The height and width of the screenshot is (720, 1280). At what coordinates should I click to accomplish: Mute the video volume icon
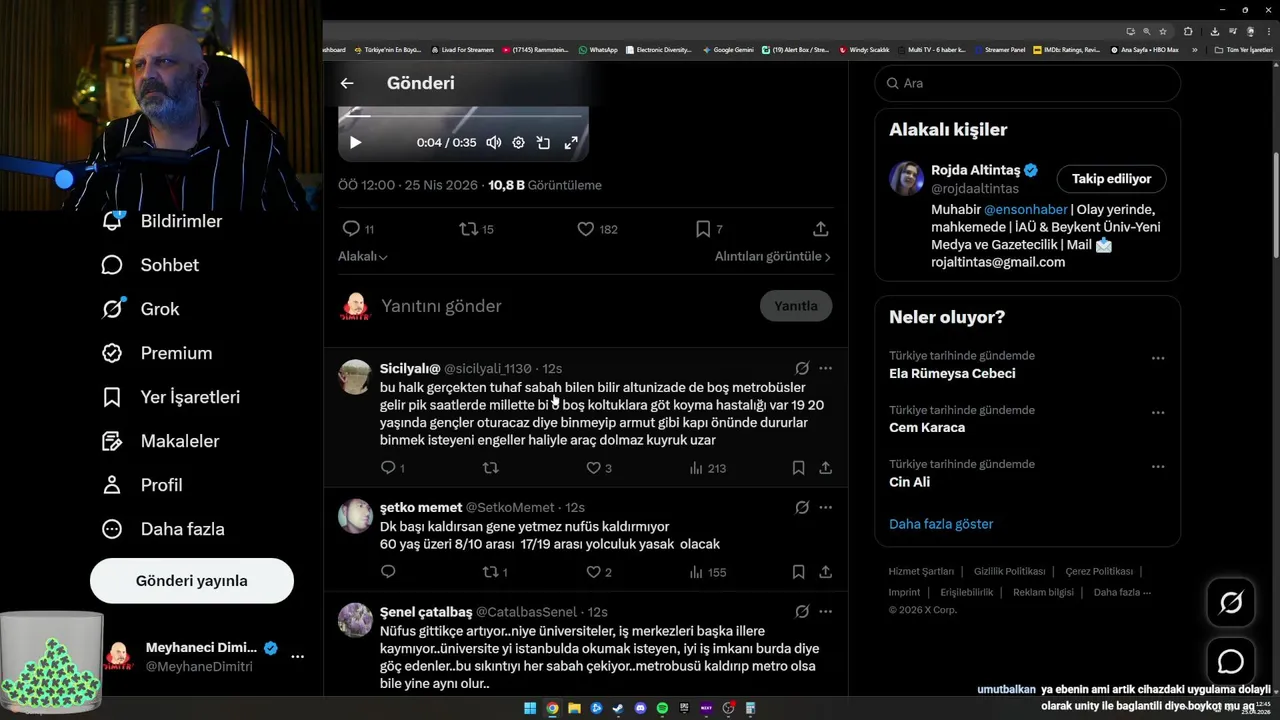[x=494, y=142]
